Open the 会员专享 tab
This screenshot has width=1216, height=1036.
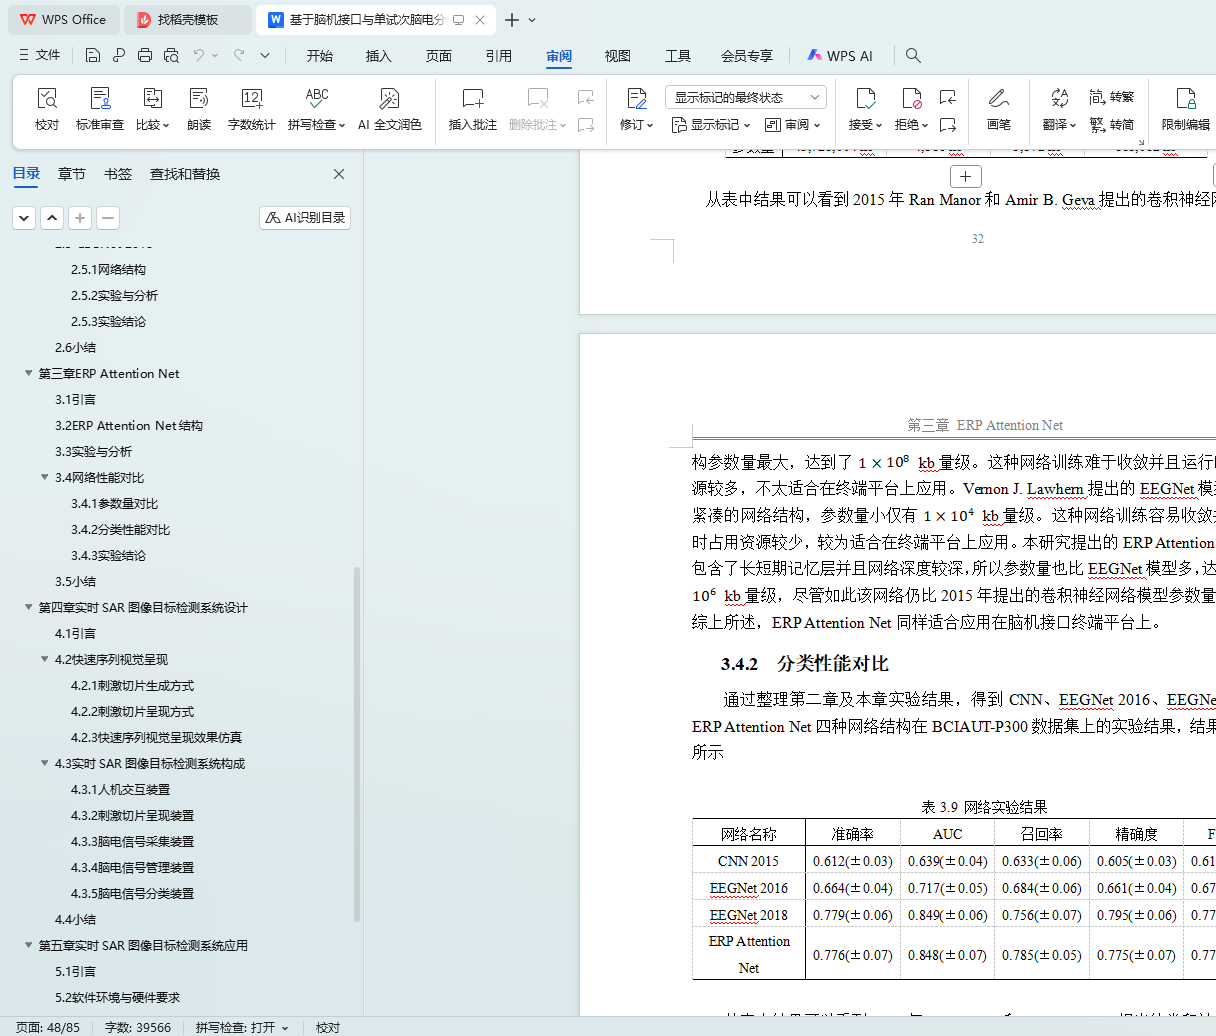tap(747, 56)
